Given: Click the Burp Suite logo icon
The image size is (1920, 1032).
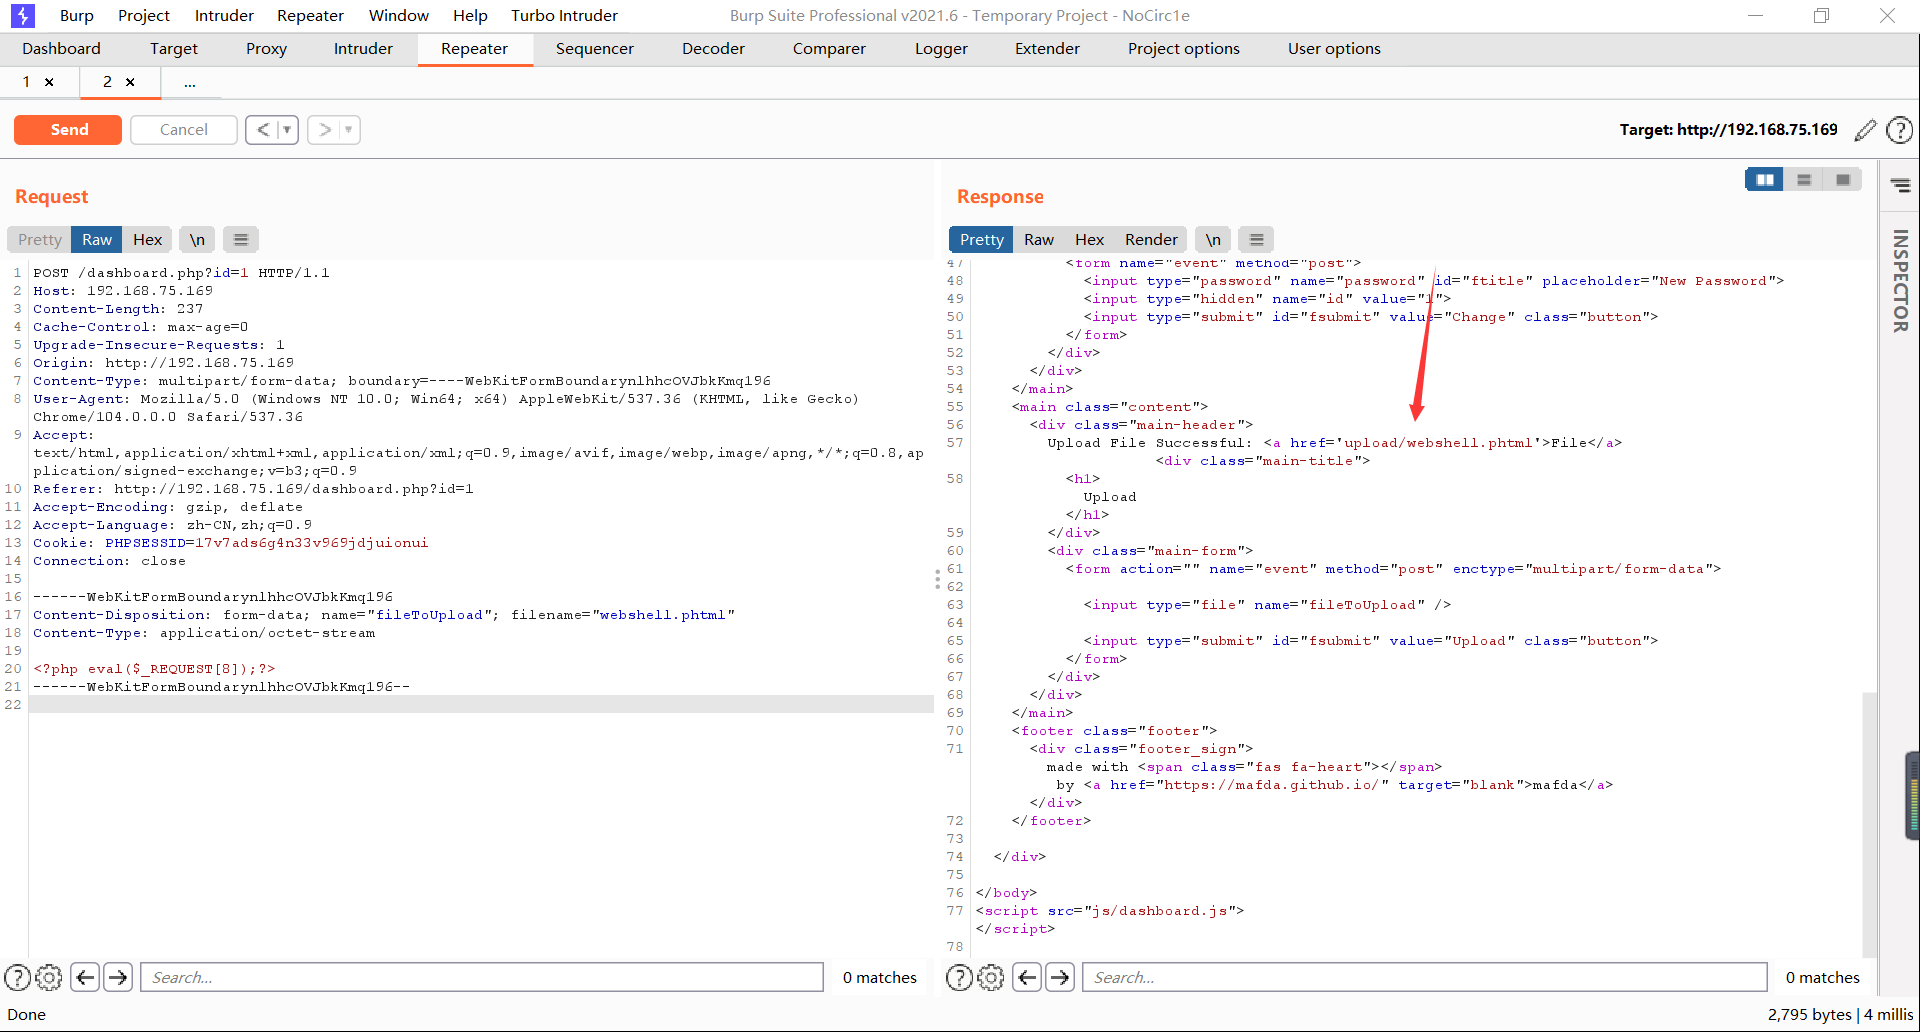Looking at the screenshot, I should tap(22, 15).
